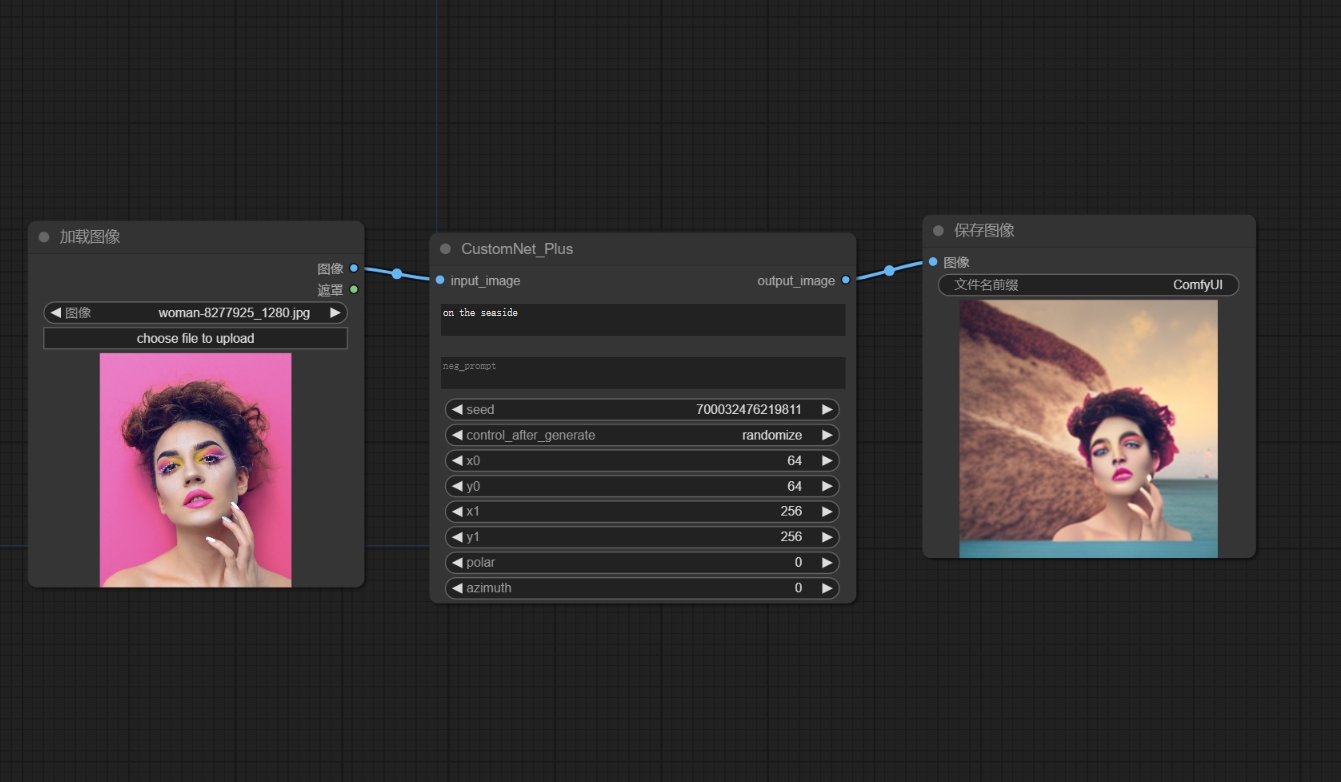Click the input_image socket dot
The height and width of the screenshot is (782, 1341).
[x=440, y=280]
